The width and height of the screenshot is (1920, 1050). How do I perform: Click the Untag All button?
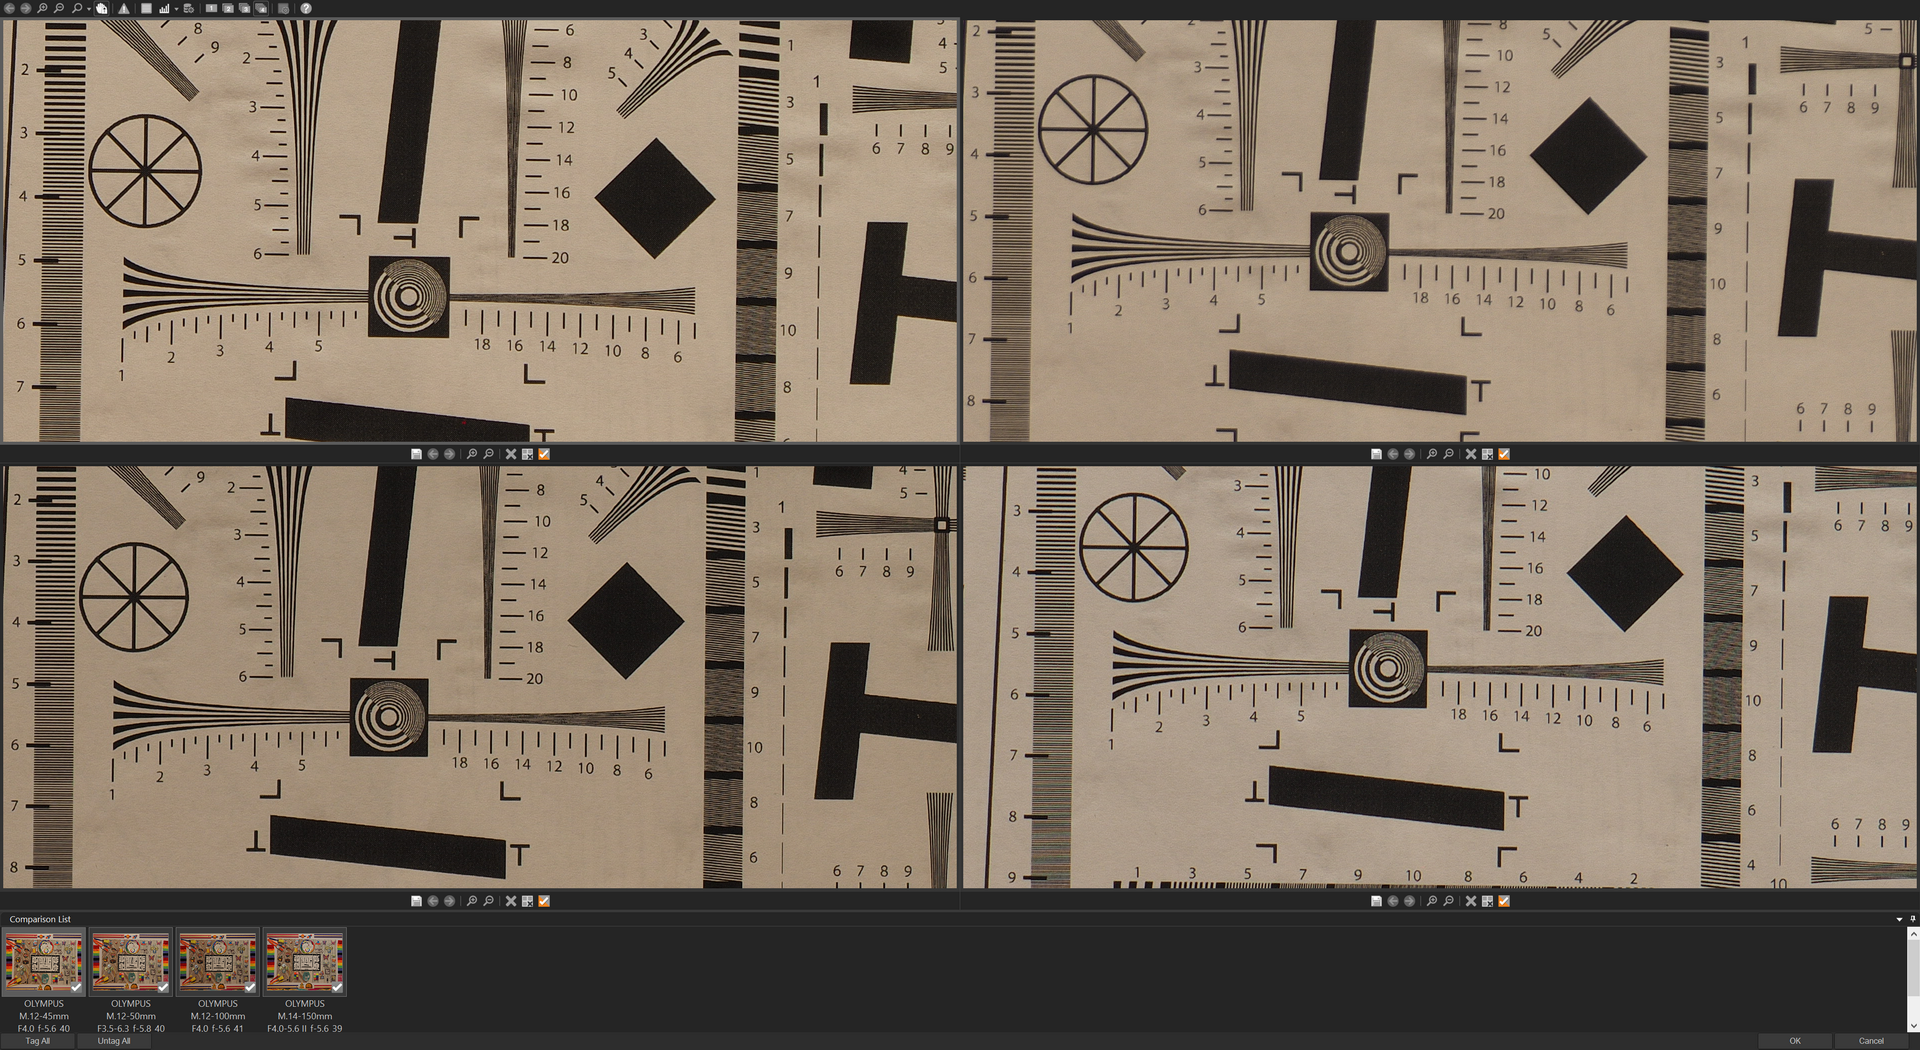pyautogui.click(x=114, y=1041)
